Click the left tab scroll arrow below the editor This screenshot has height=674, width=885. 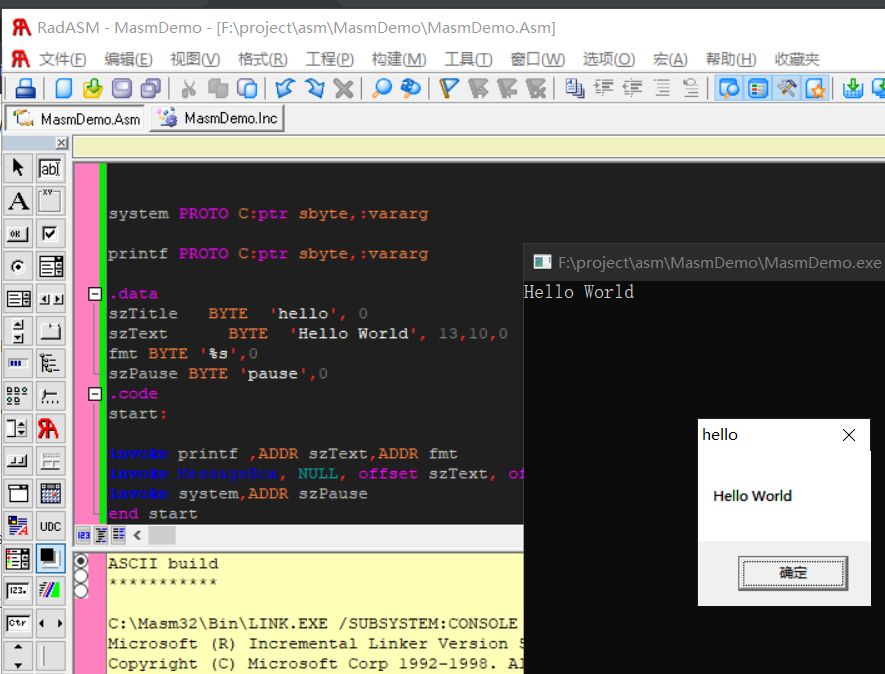[137, 536]
